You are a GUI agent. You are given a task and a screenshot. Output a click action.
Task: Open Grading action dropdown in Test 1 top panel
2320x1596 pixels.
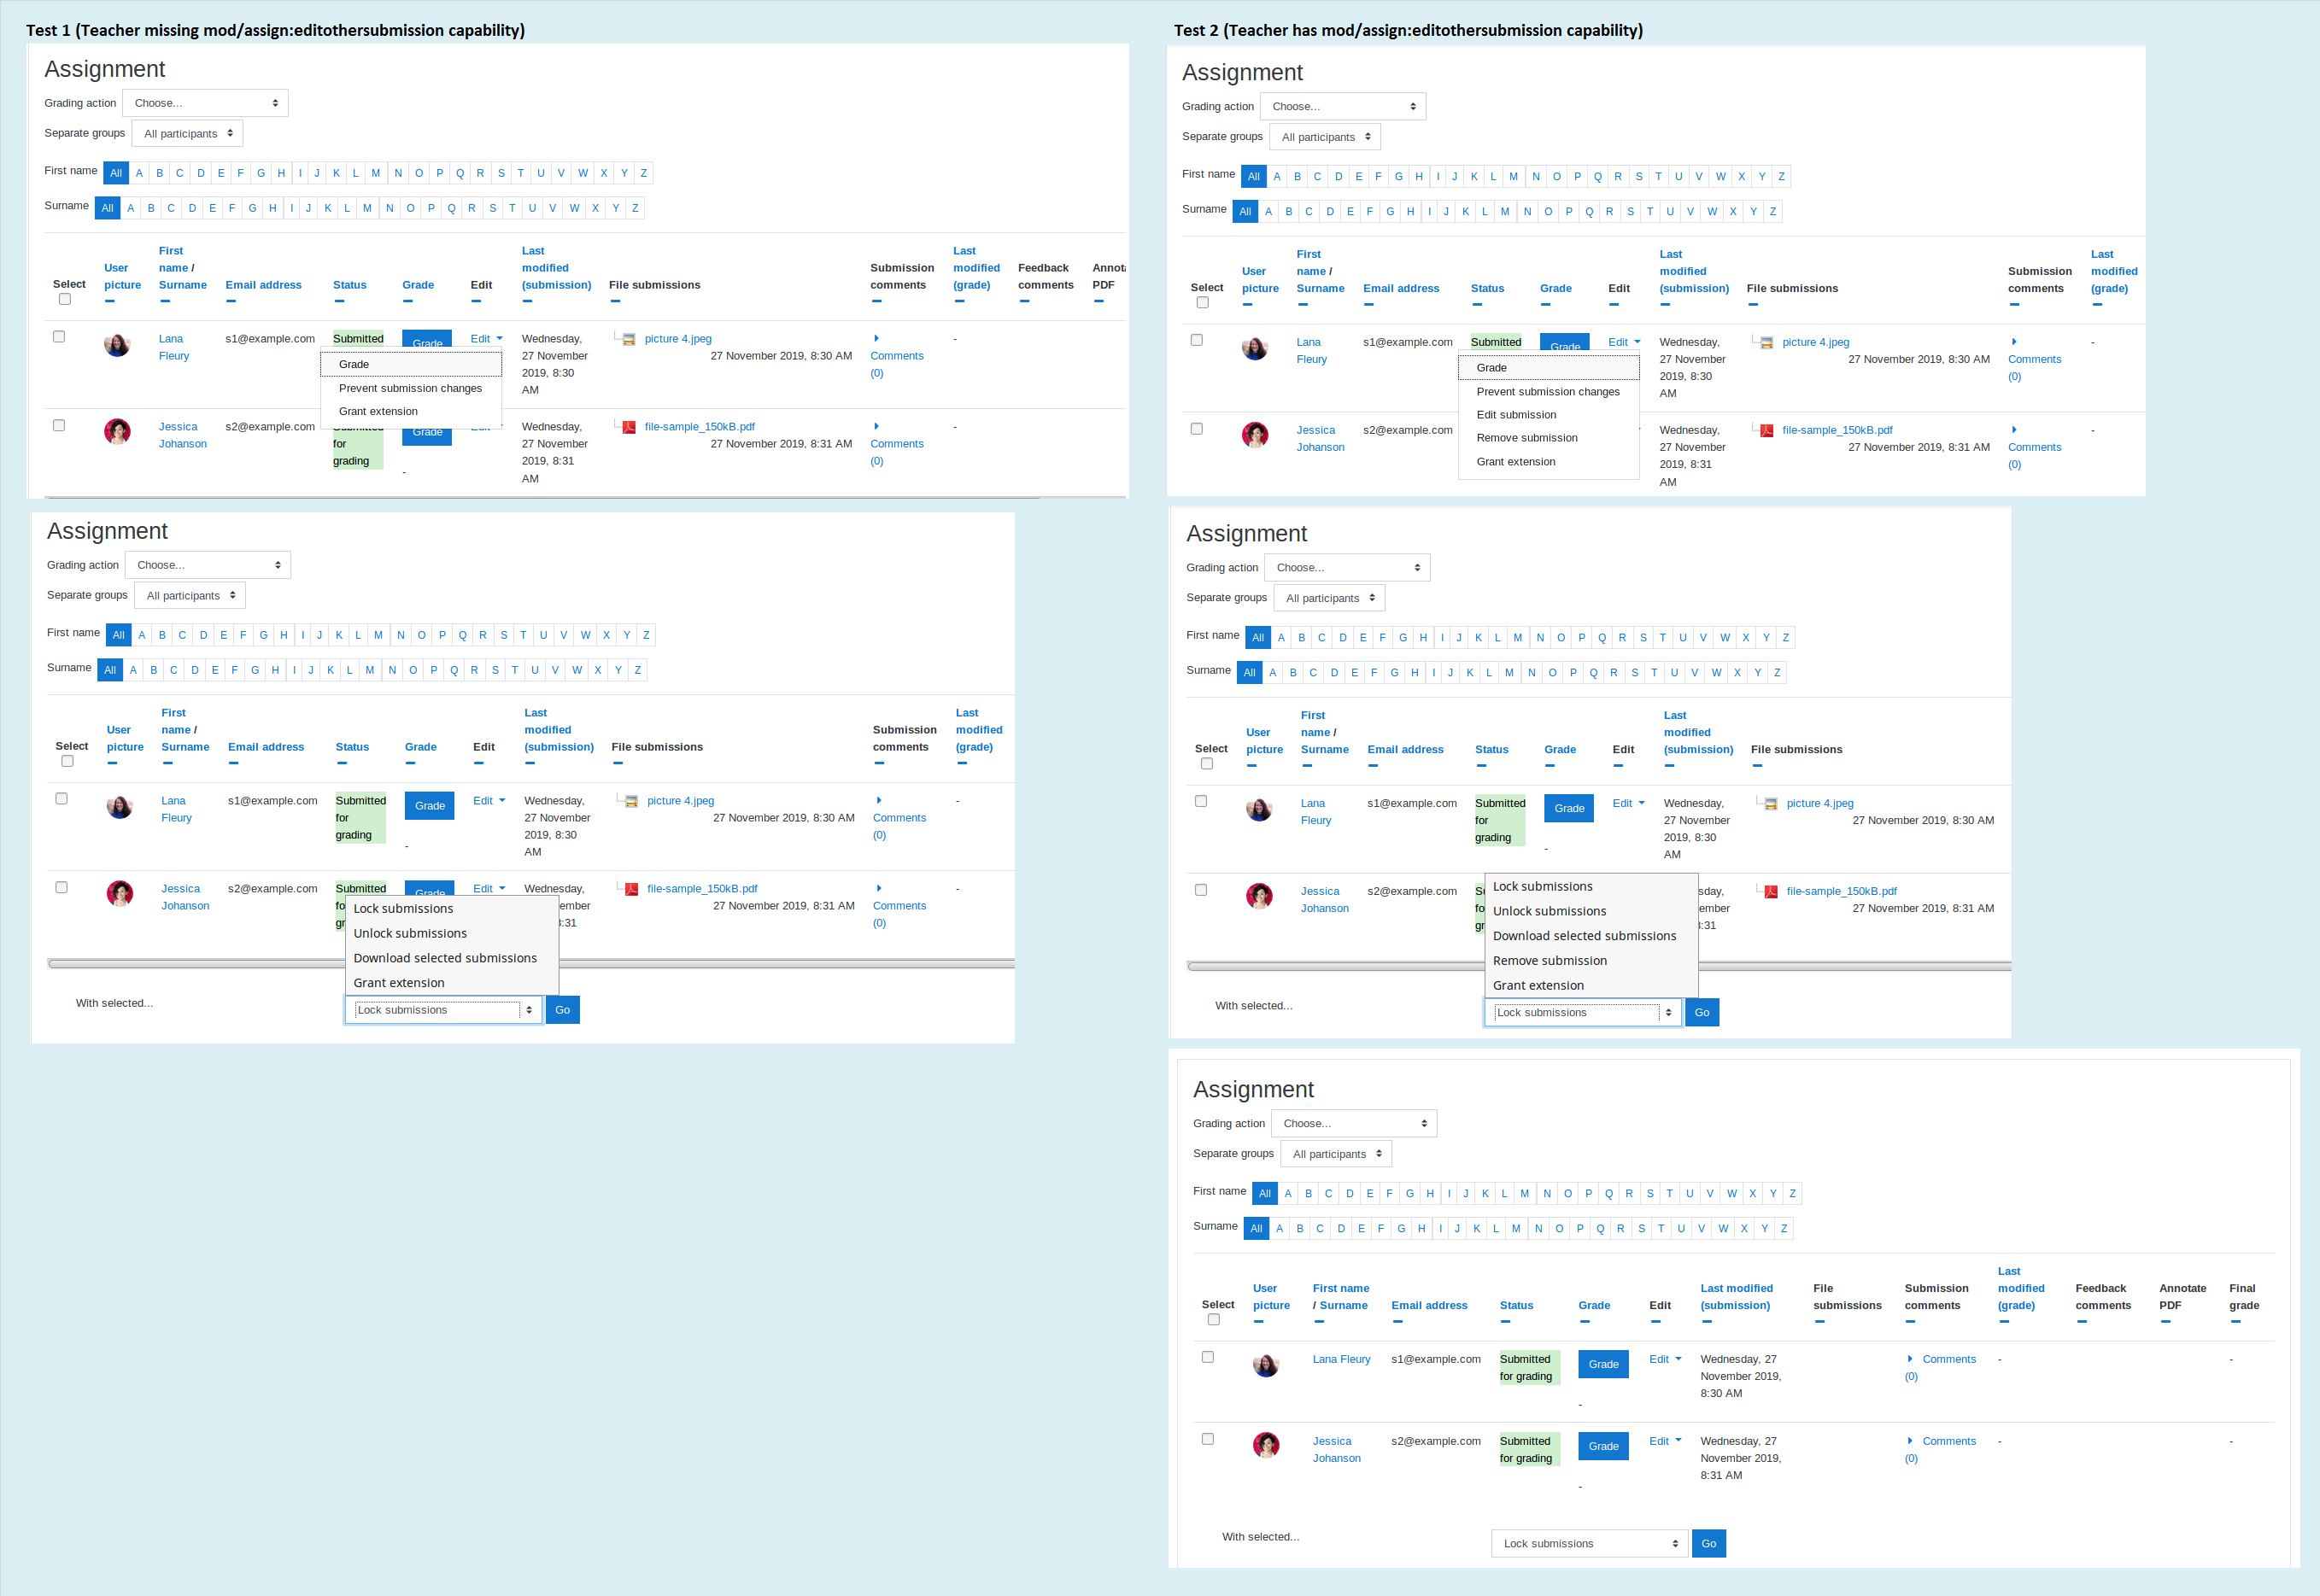205,103
